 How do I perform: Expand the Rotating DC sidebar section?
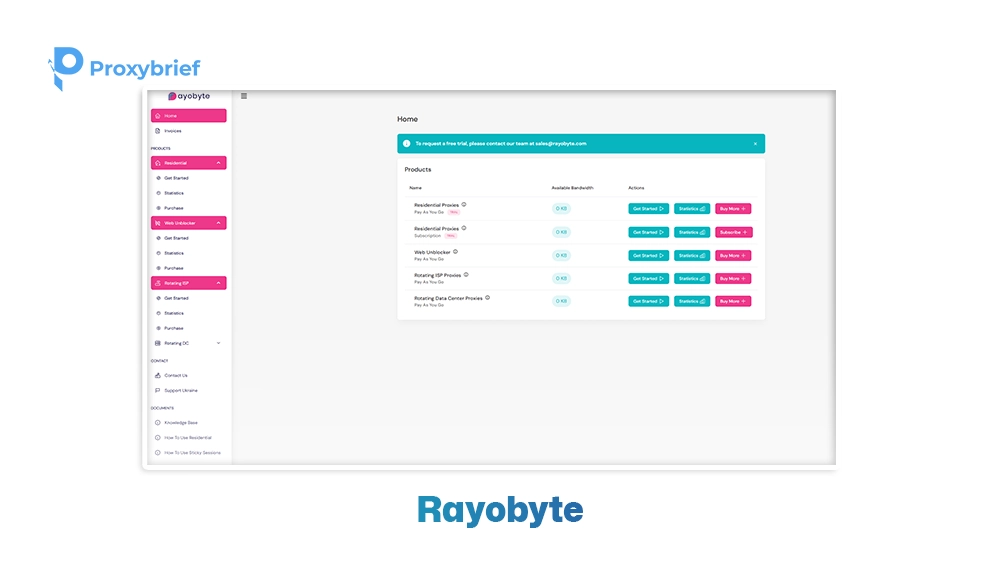[x=189, y=343]
